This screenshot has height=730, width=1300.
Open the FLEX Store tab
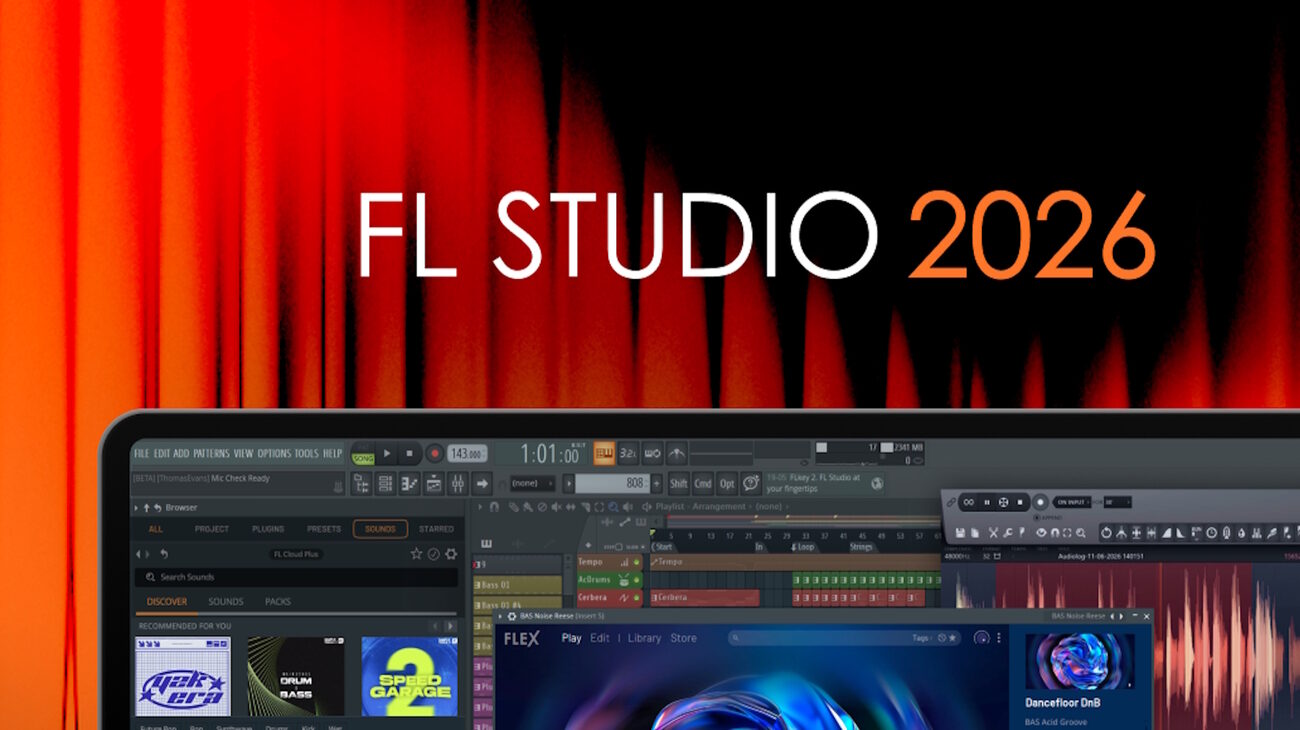tap(684, 638)
